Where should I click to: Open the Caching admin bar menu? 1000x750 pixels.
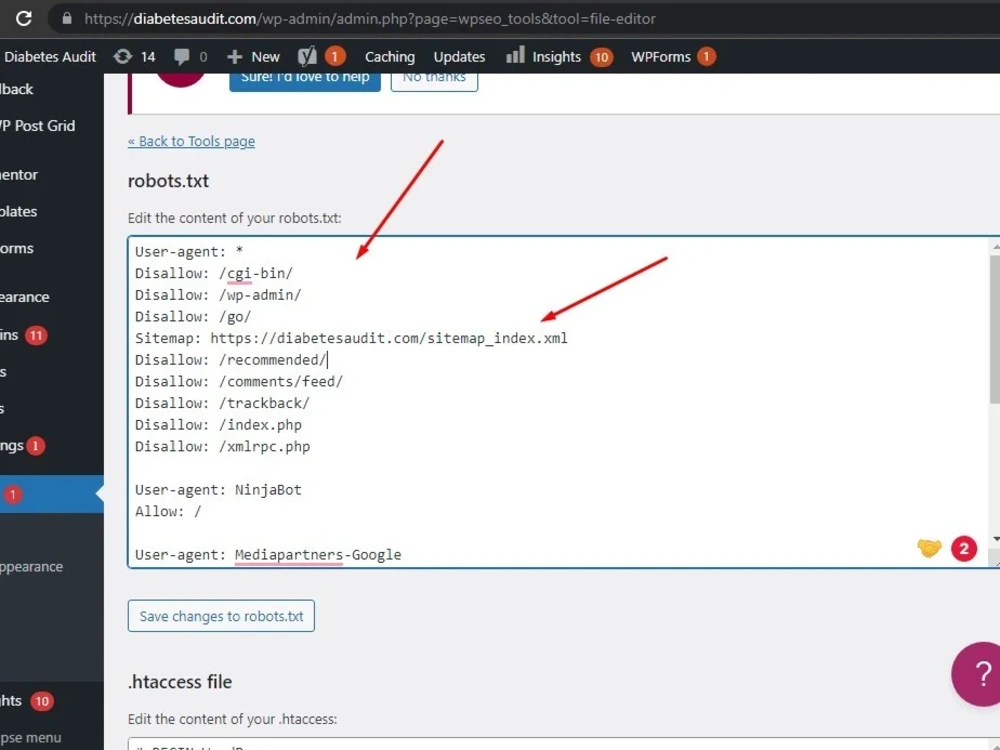(390, 57)
